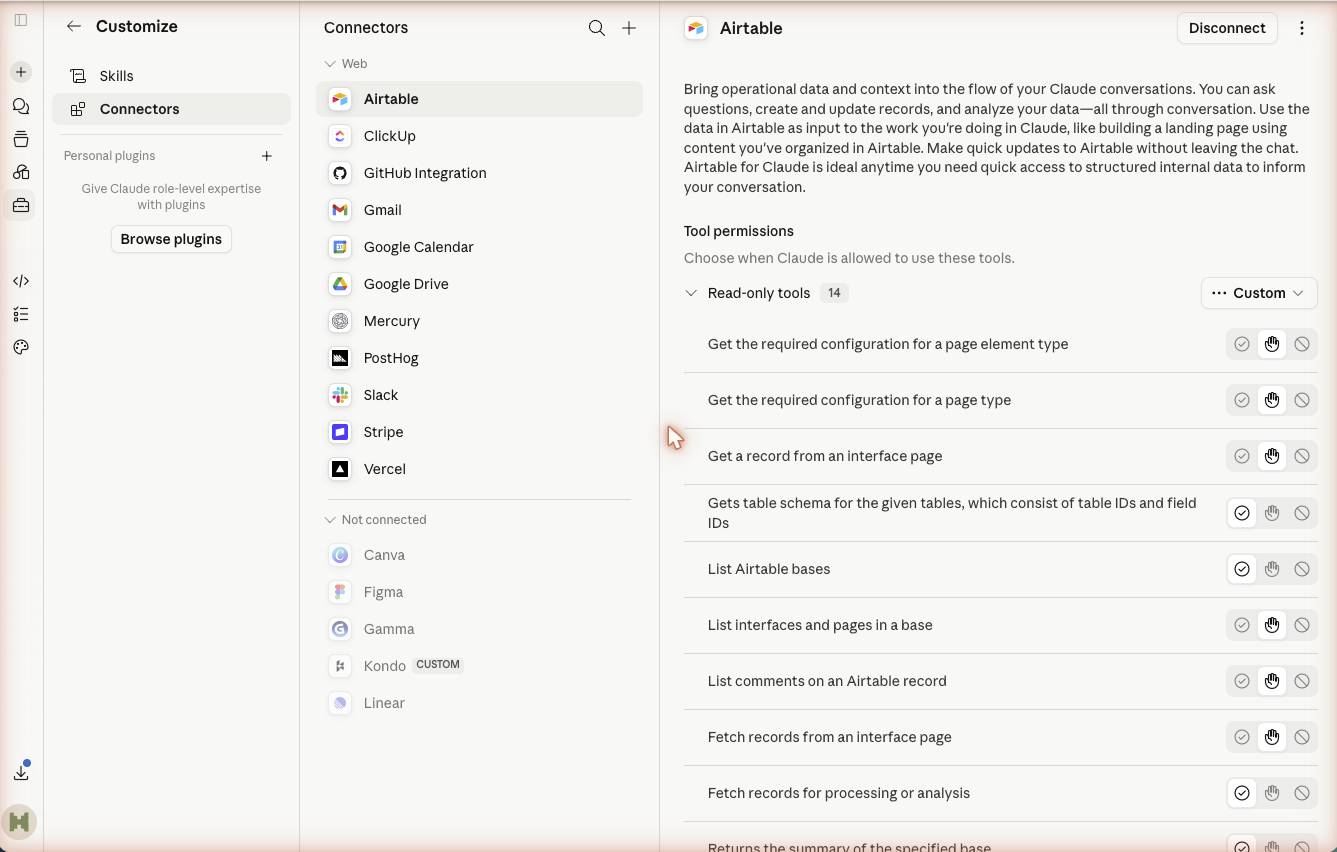Disconnect the Airtable connector
This screenshot has height=852, width=1337.
point(1227,28)
